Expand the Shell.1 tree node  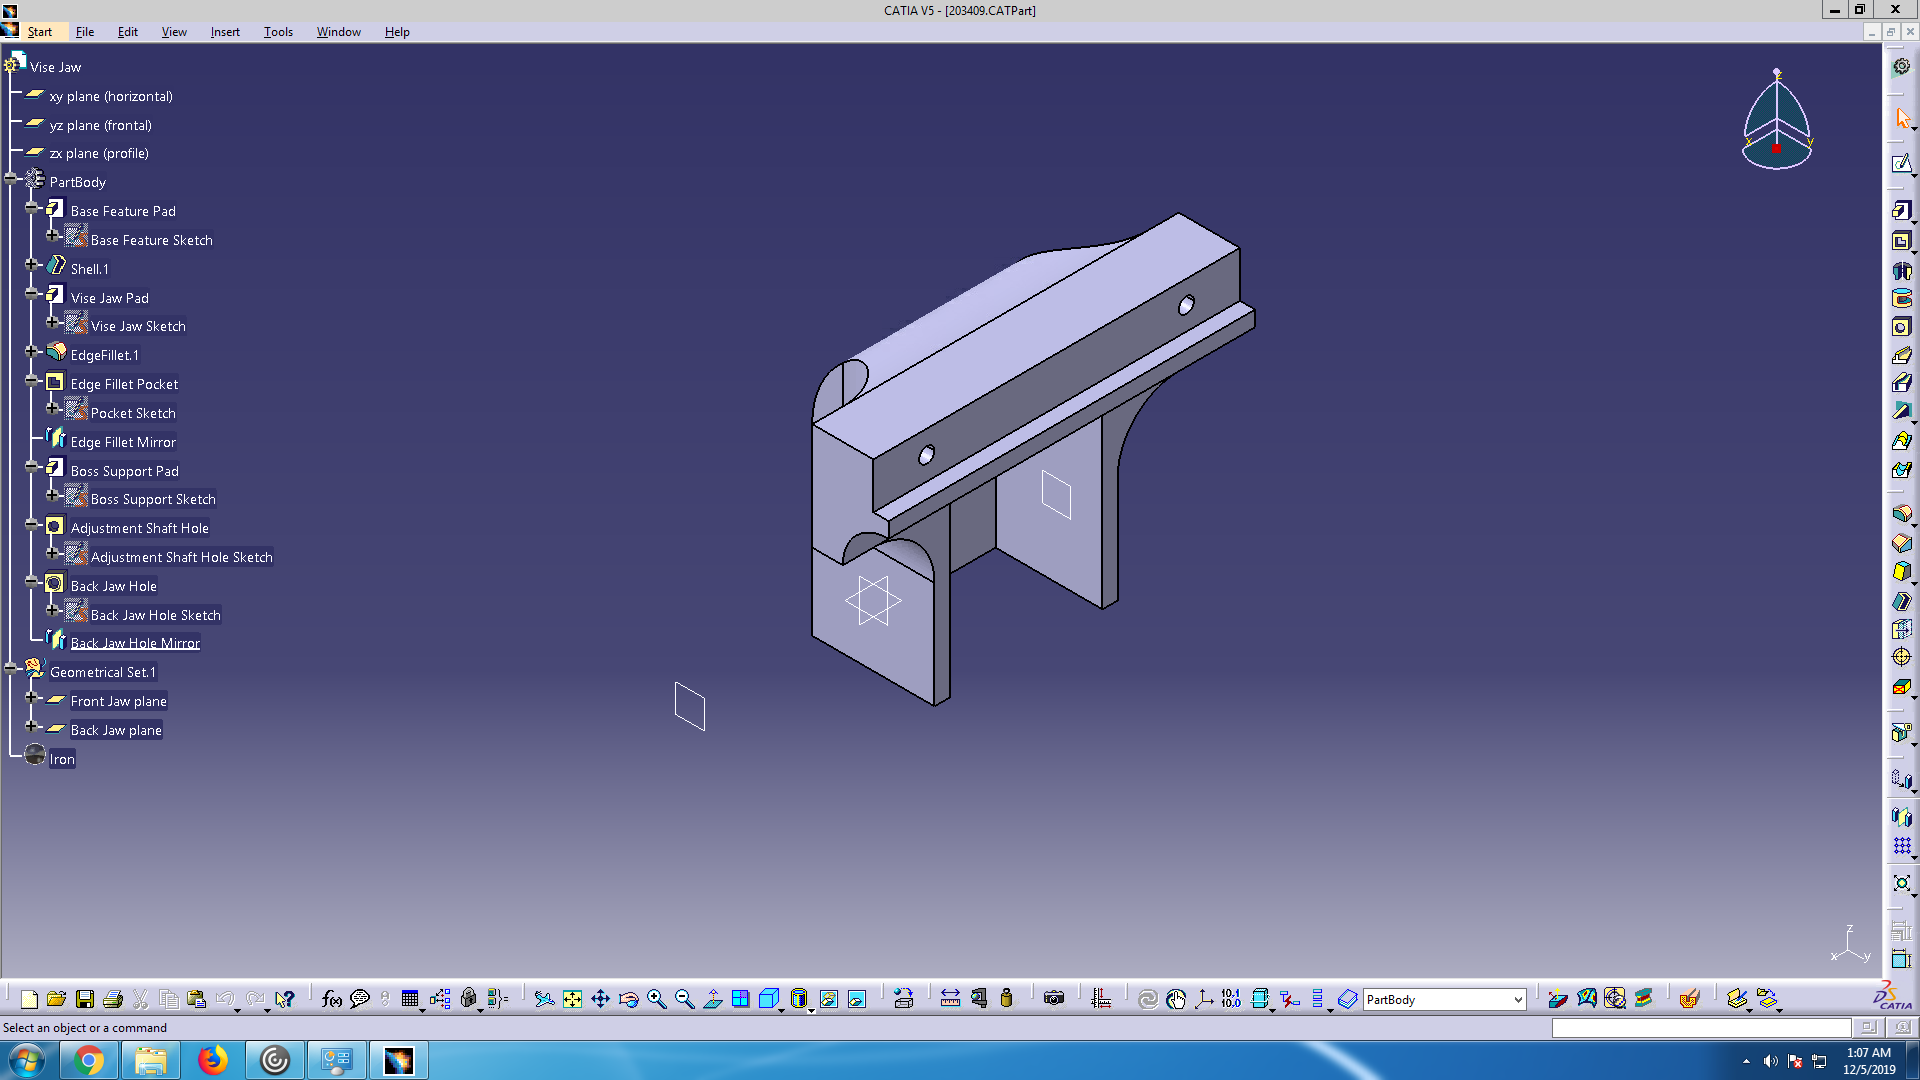[x=32, y=266]
